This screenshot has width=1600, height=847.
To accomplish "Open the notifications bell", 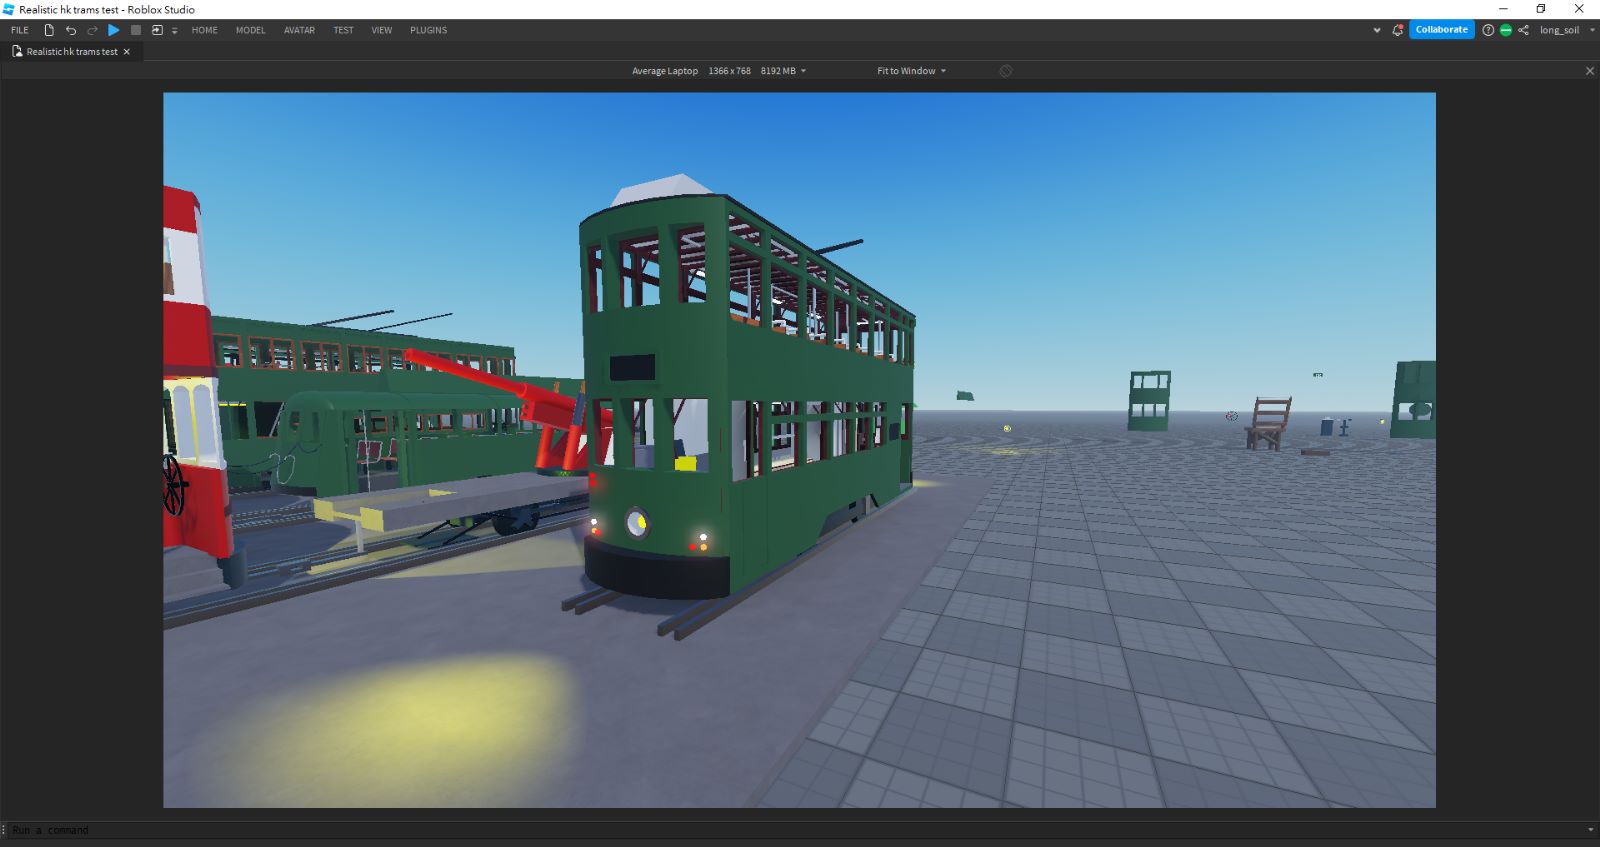I will (x=1397, y=30).
